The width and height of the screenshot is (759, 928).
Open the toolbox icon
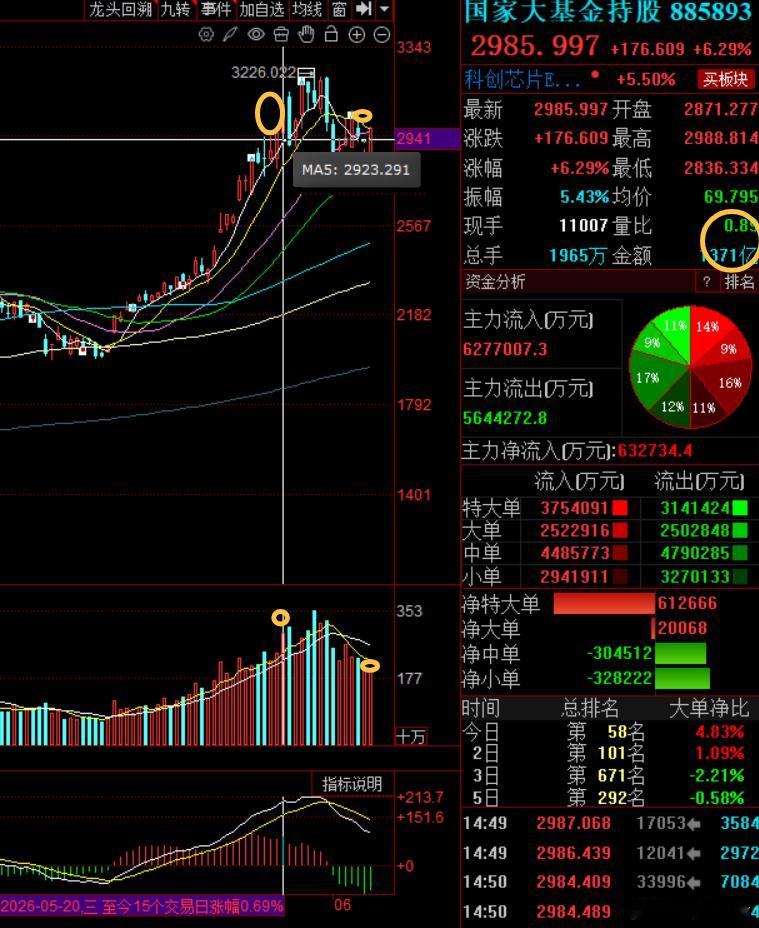pyautogui.click(x=281, y=34)
